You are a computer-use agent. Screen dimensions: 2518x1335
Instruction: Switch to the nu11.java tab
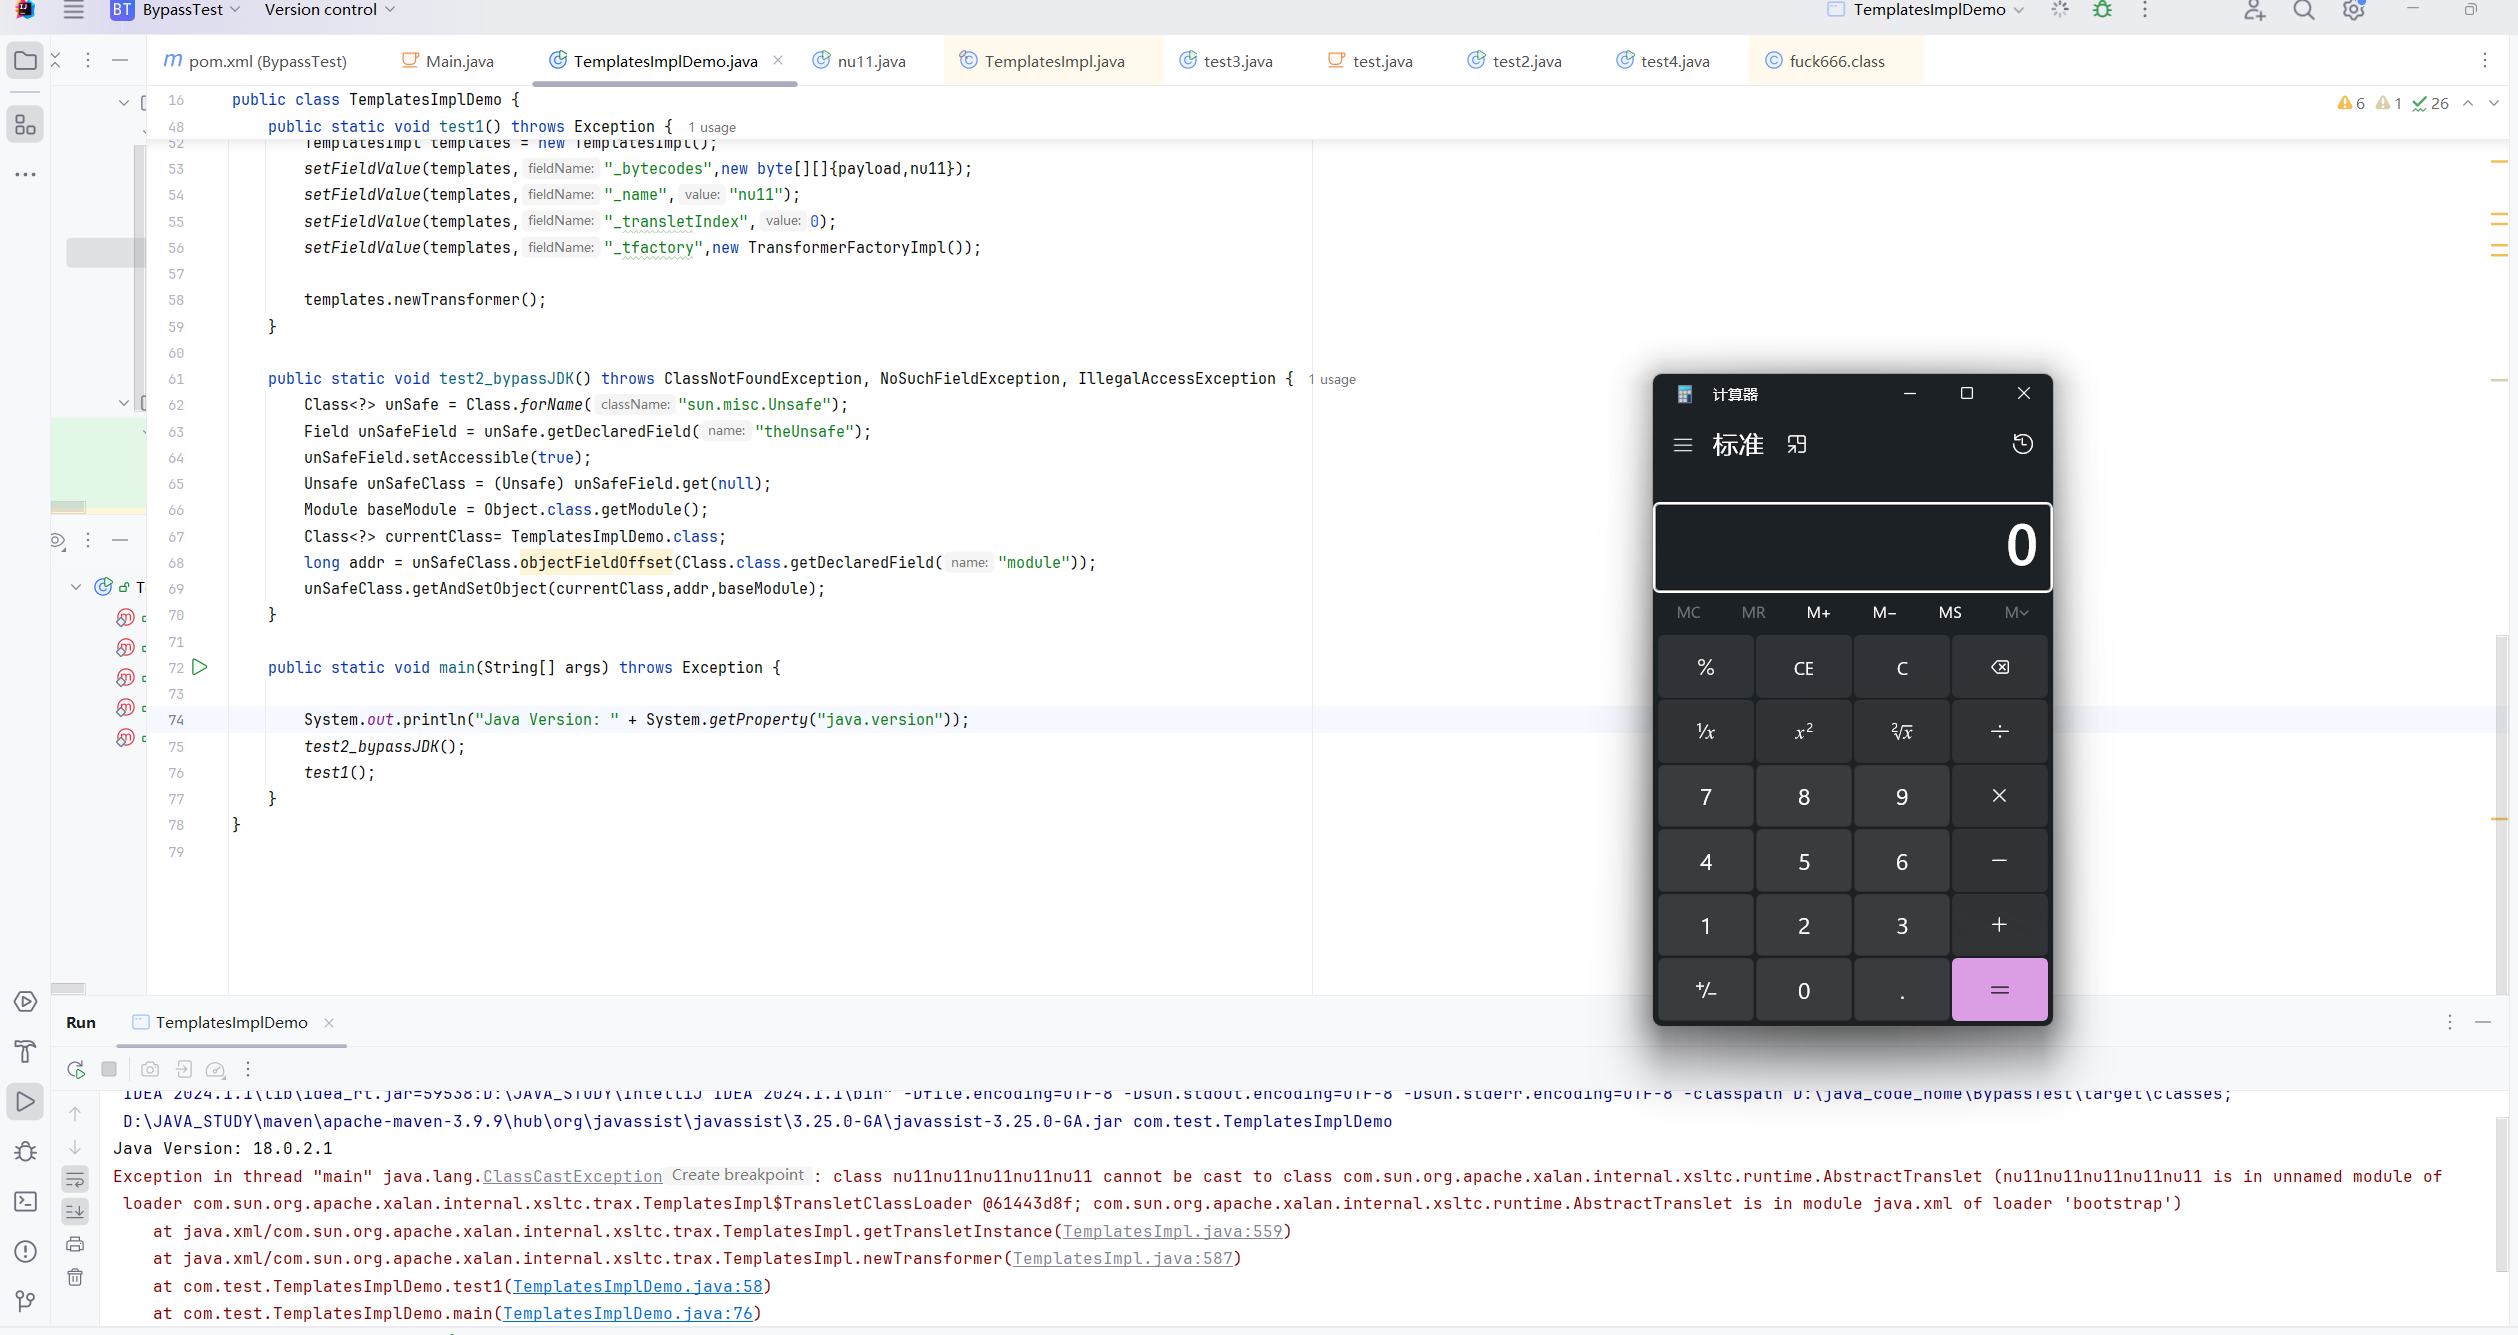[x=860, y=61]
